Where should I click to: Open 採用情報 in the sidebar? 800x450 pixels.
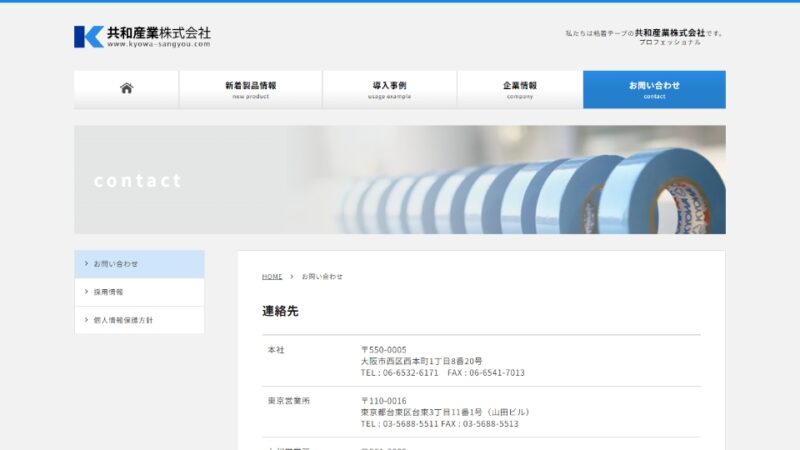tap(139, 292)
